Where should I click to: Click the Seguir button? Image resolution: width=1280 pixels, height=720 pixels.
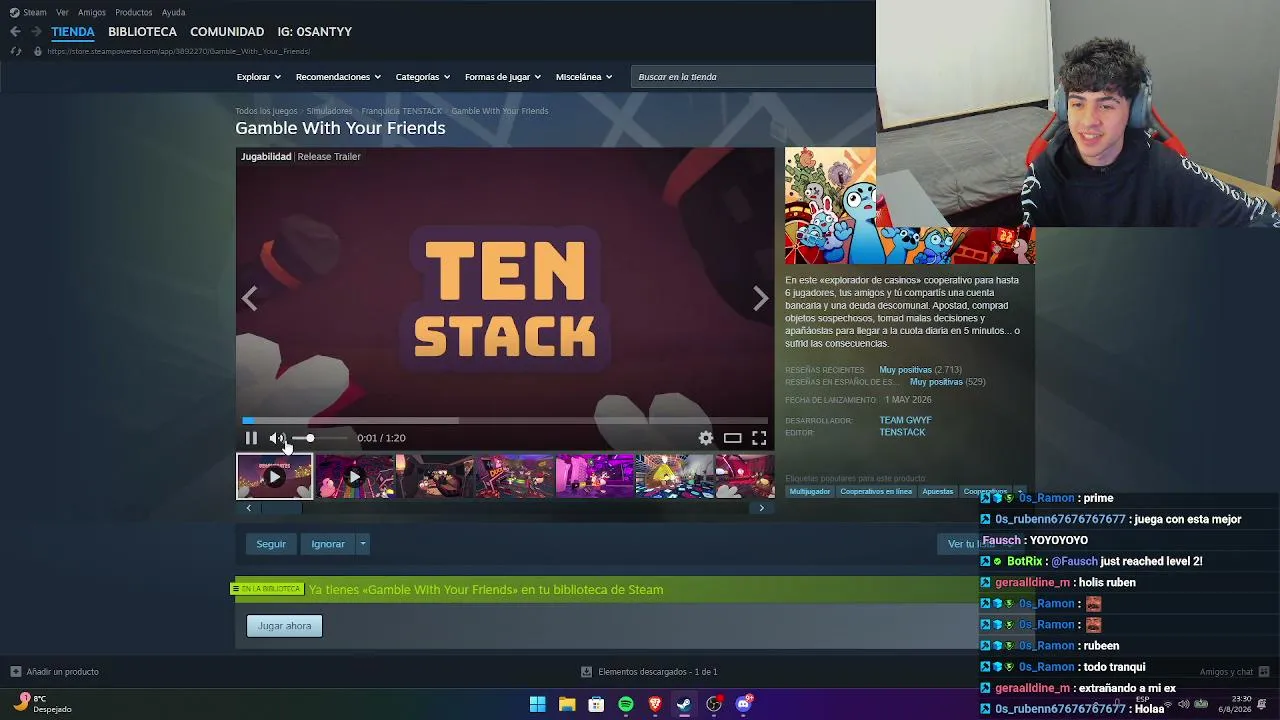tap(271, 544)
